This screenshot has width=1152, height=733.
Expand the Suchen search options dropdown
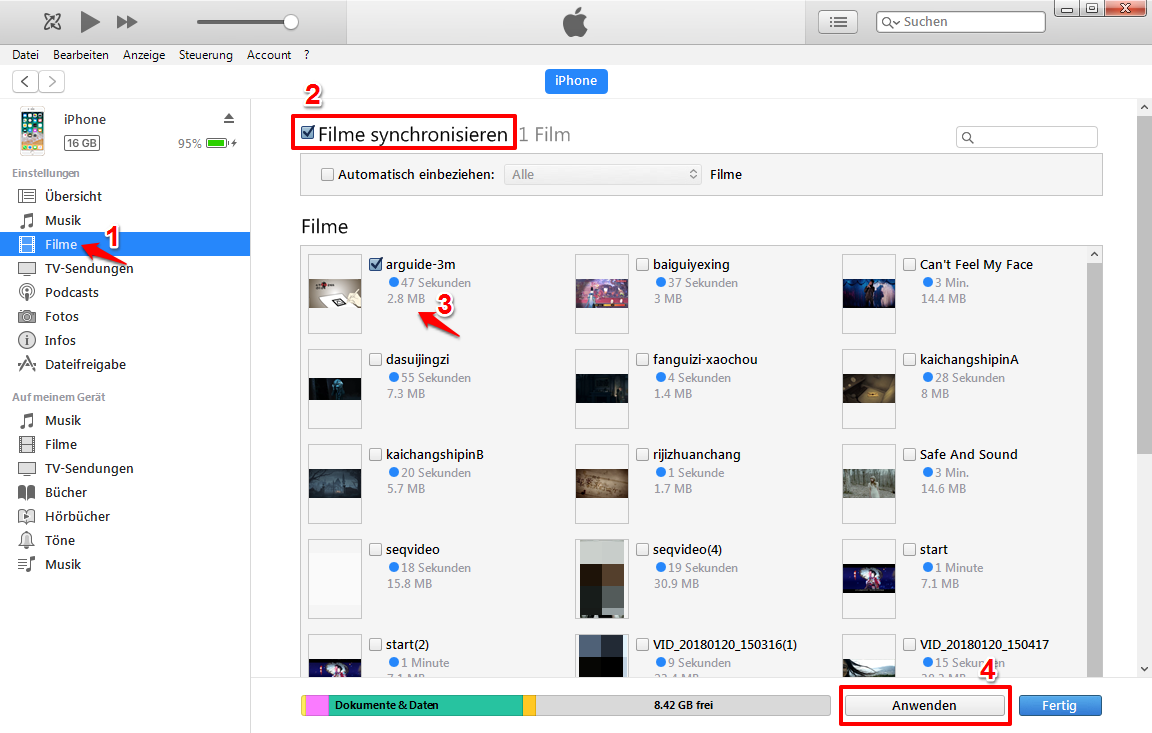pyautogui.click(x=890, y=22)
